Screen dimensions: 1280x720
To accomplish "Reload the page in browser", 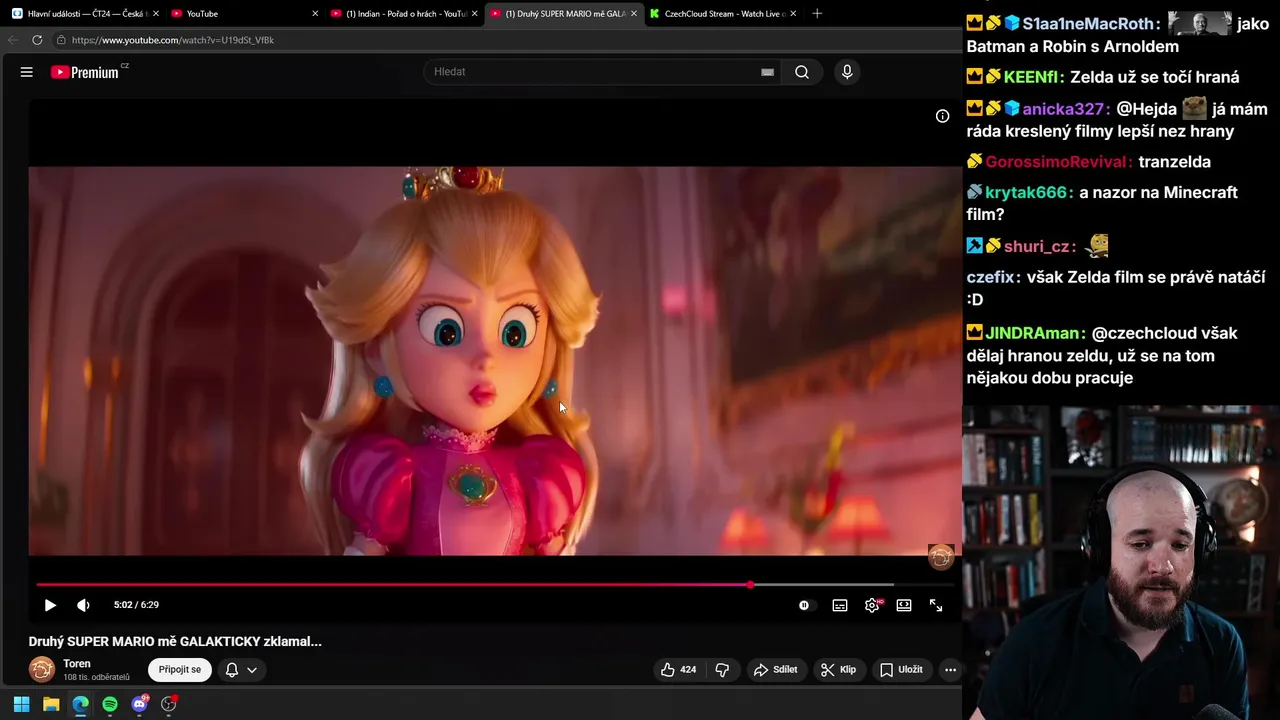I will [37, 40].
